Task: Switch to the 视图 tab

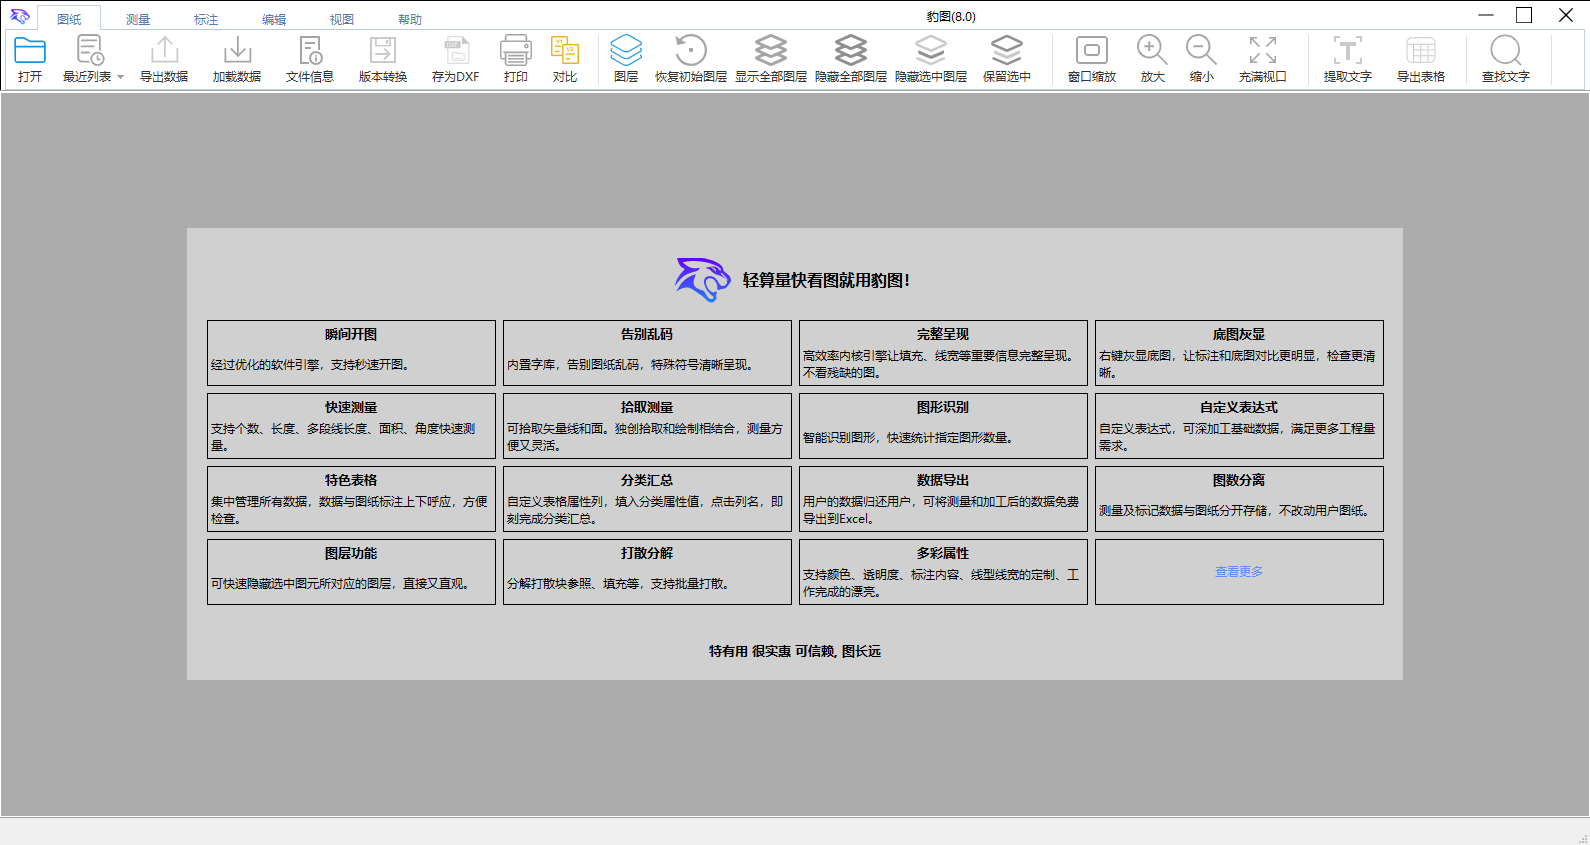Action: [342, 19]
